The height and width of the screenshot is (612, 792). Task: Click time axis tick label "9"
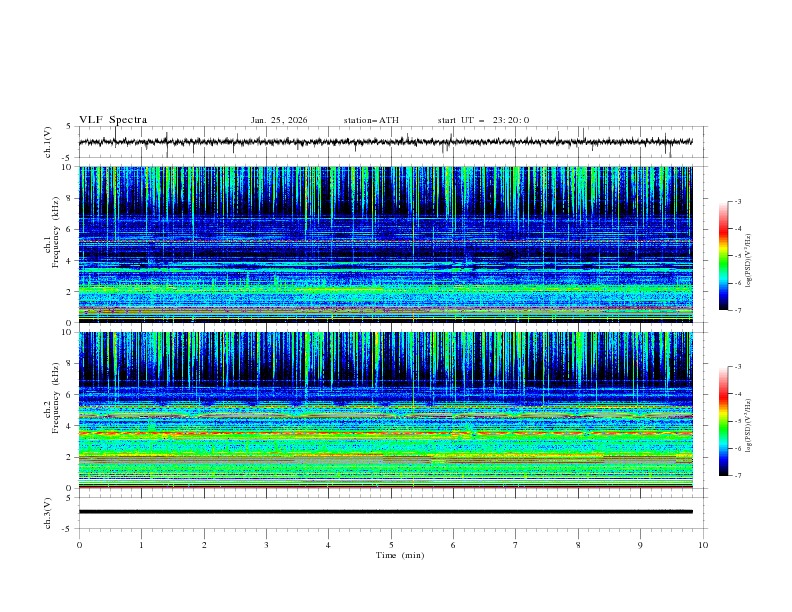pos(640,545)
